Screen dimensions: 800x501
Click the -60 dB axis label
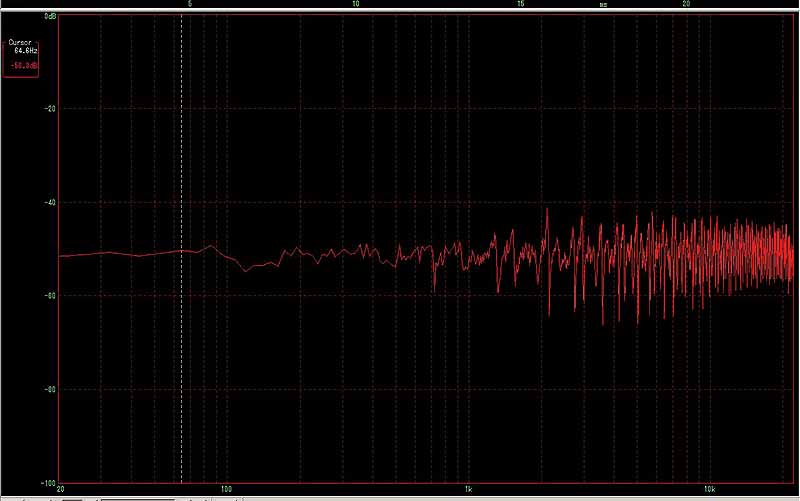tap(48, 295)
